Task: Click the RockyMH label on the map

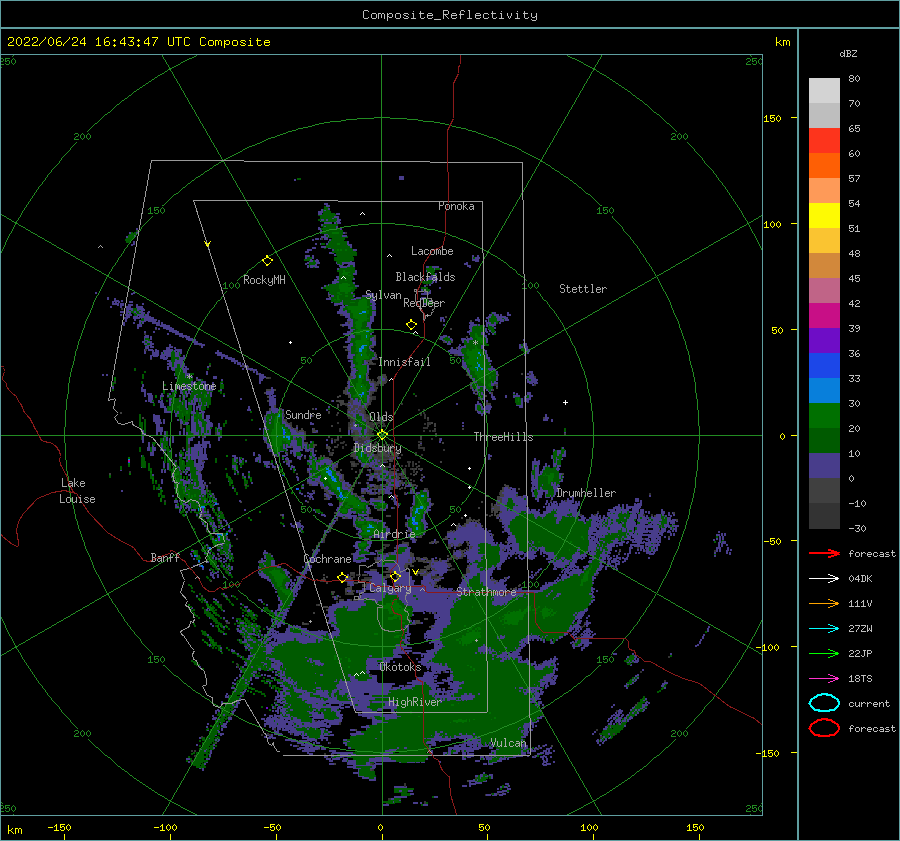Action: tap(264, 280)
